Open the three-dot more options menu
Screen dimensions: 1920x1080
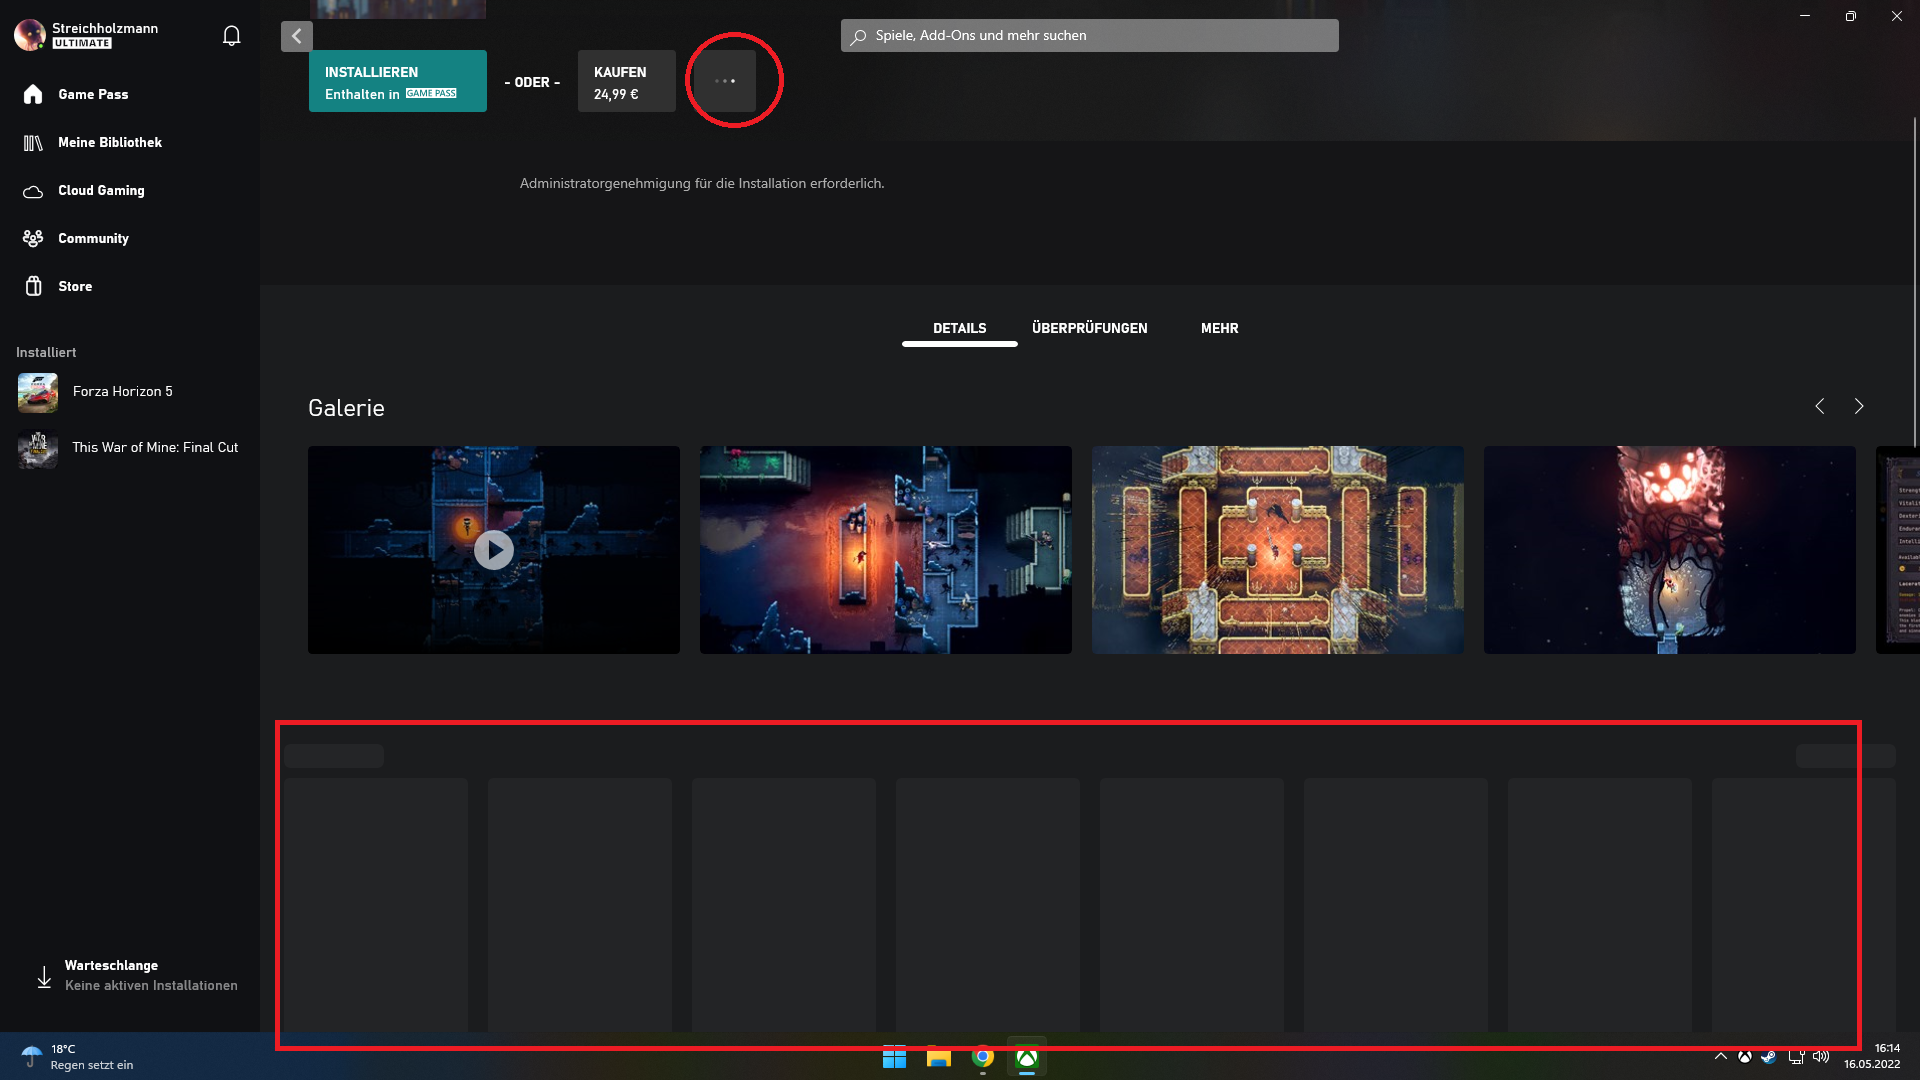click(726, 81)
